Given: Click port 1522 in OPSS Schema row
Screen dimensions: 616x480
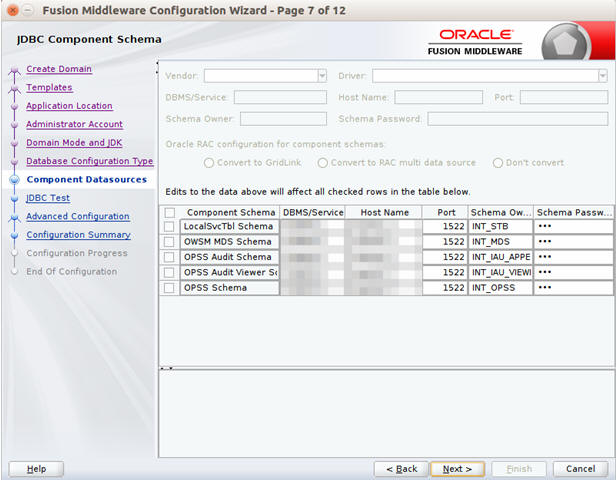Looking at the screenshot, I should point(445,288).
